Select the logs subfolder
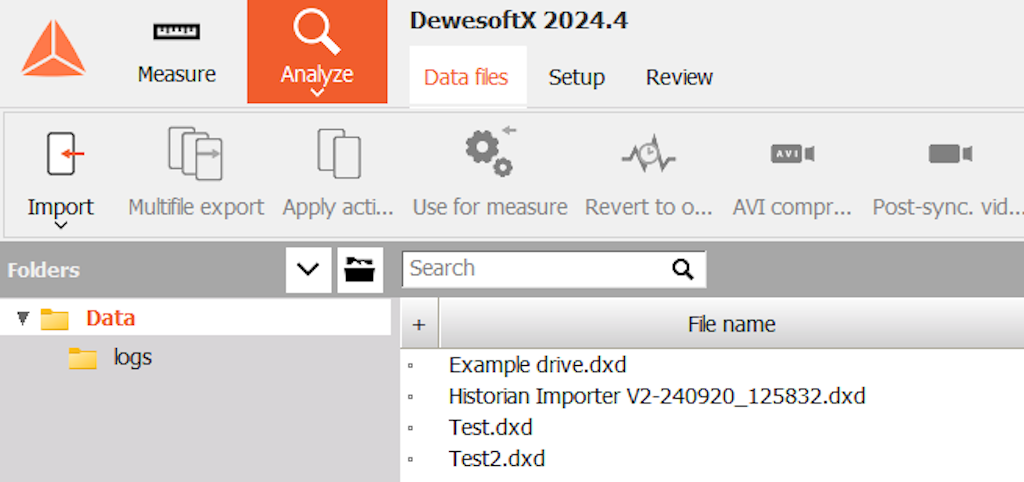This screenshot has width=1024, height=482. click(133, 357)
